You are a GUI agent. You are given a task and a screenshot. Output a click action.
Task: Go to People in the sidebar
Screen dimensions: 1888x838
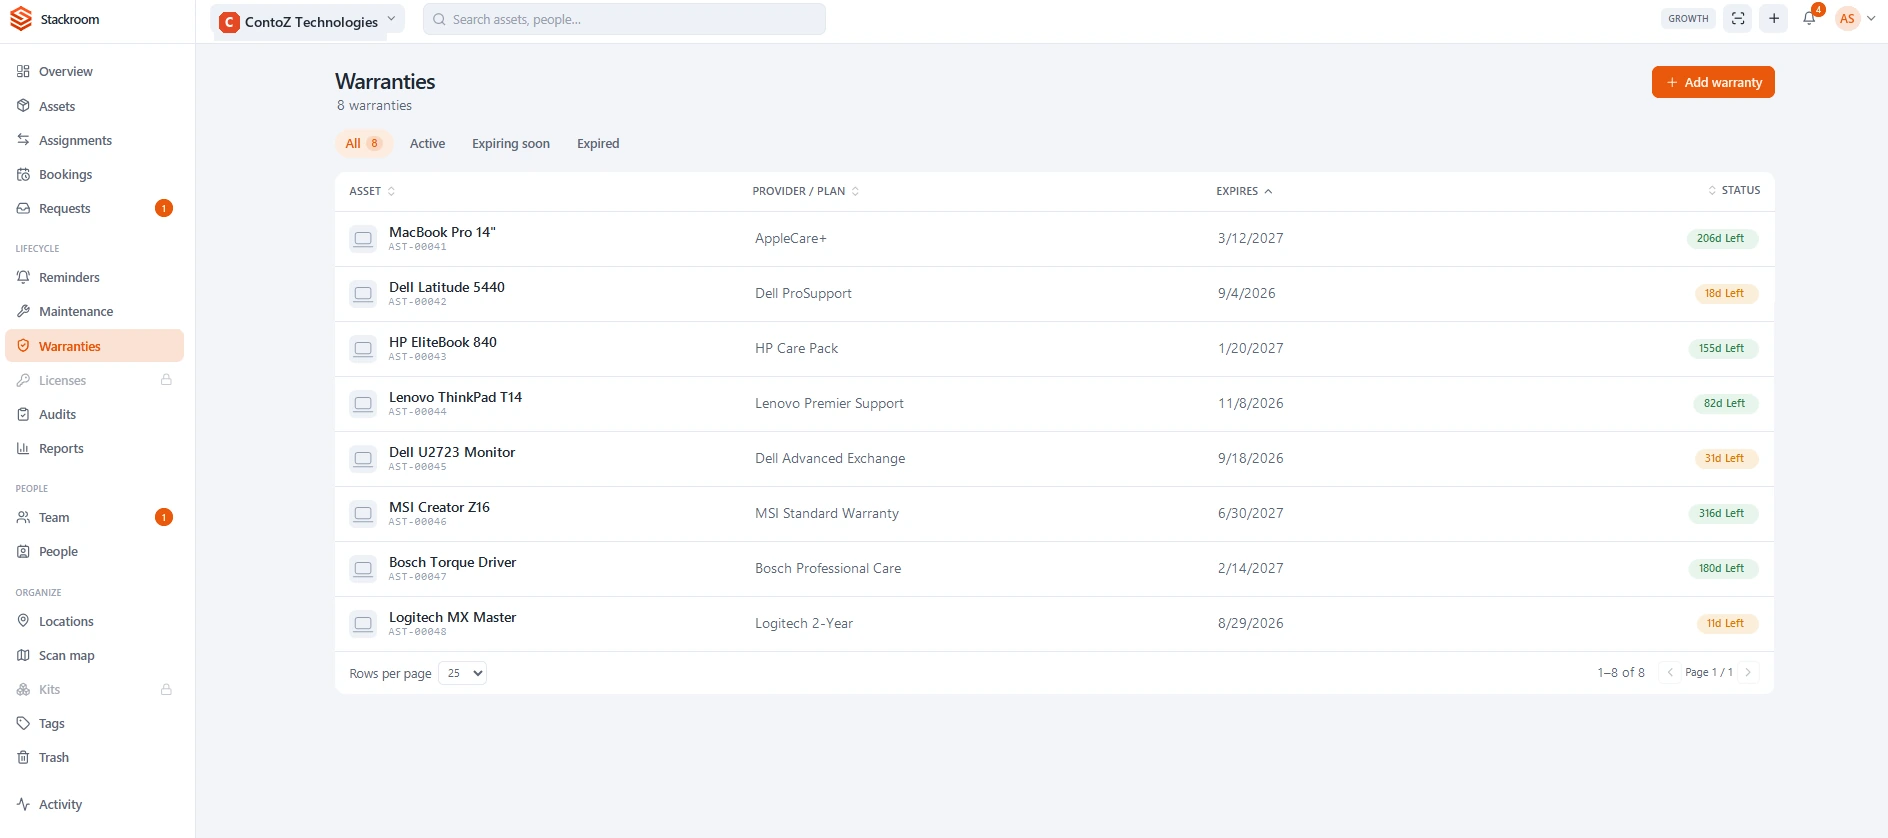[x=95, y=551]
